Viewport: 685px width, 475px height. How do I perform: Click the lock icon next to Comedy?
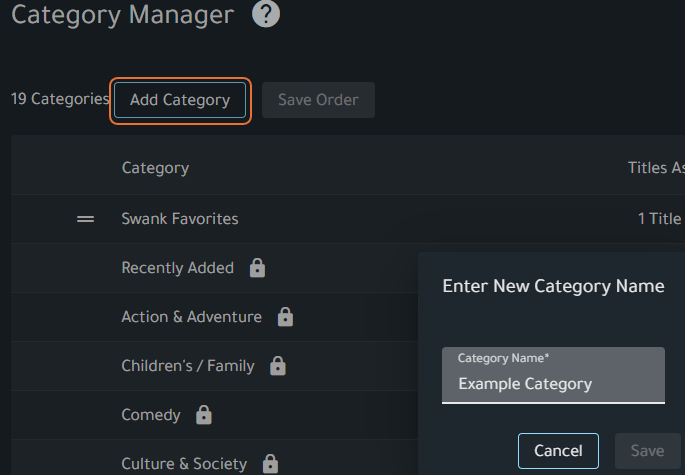204,415
